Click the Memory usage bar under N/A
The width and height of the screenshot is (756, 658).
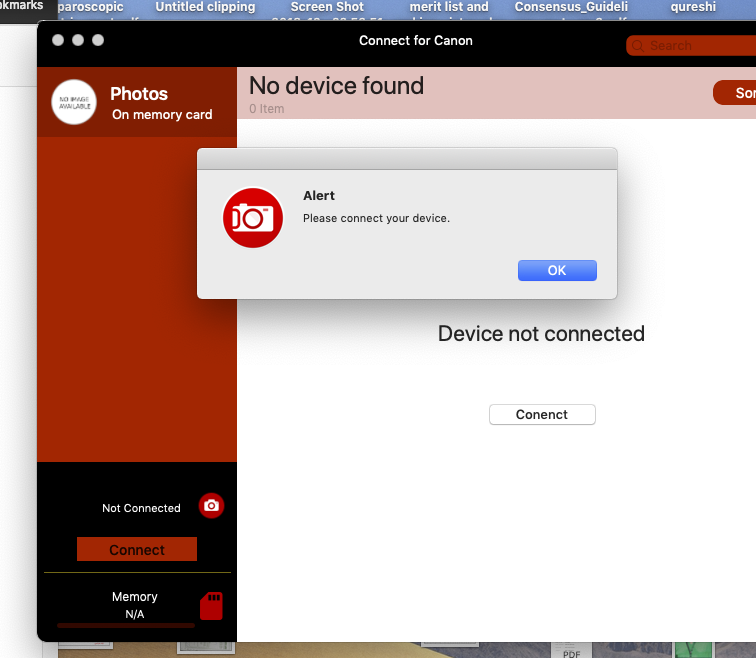126,626
